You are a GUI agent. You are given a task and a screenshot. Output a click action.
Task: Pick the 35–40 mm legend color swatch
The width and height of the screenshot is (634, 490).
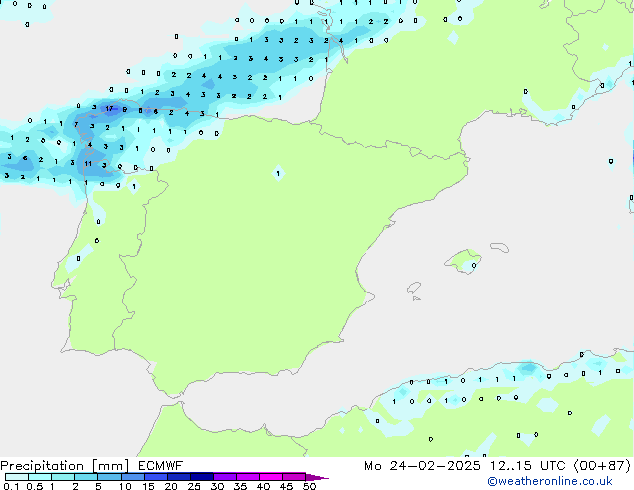(x=247, y=477)
